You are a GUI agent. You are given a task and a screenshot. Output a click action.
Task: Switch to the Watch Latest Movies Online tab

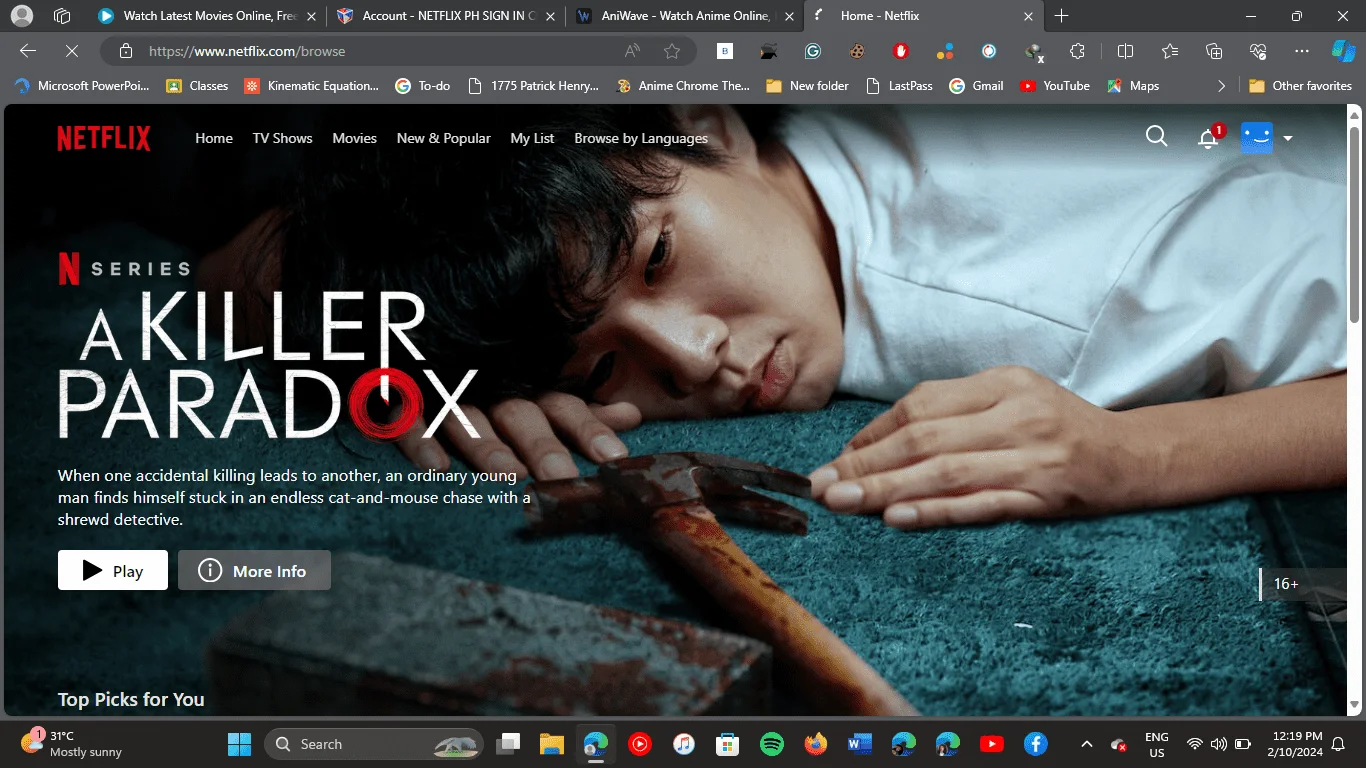tap(207, 16)
